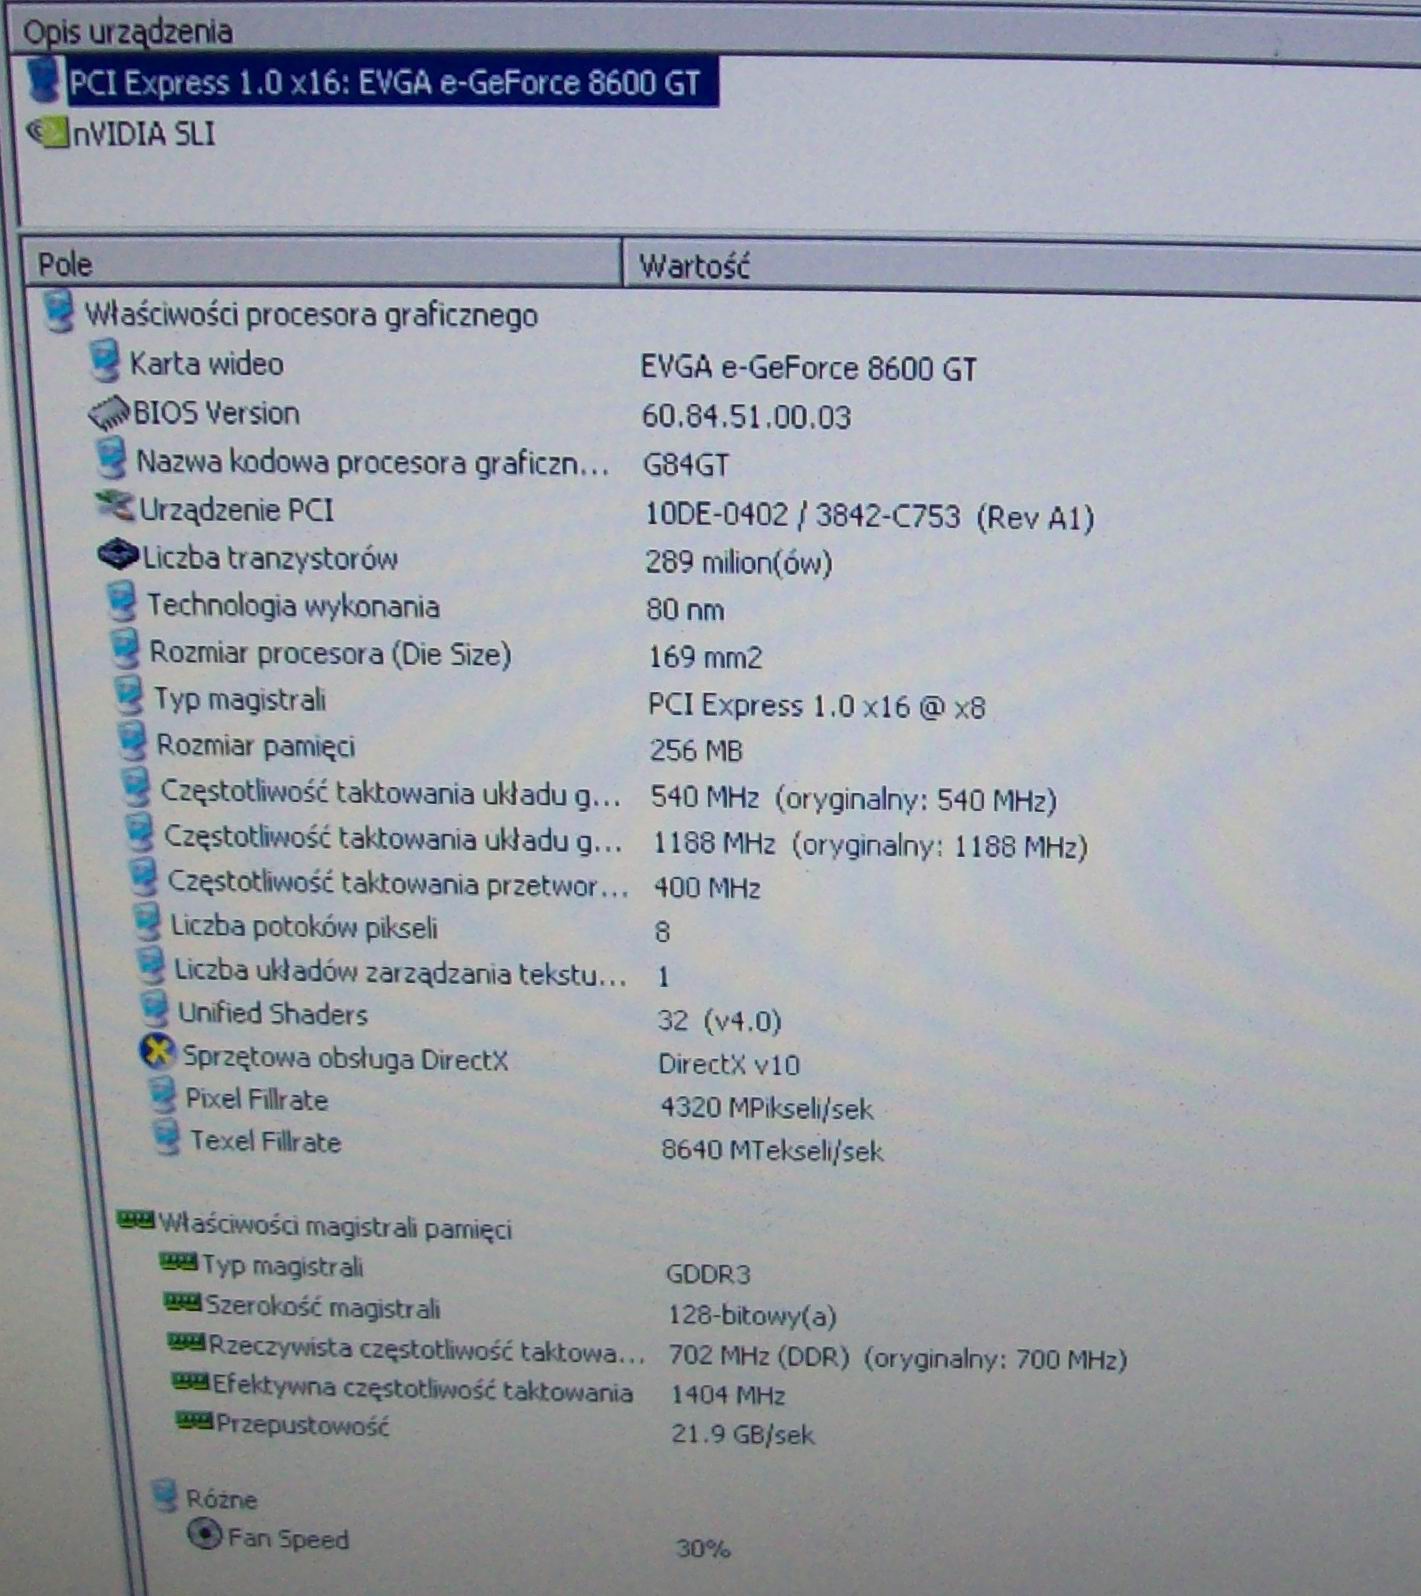
Task: Select the PCI Express EVGA e-GeForce 8600 GT device
Action: 385,82
